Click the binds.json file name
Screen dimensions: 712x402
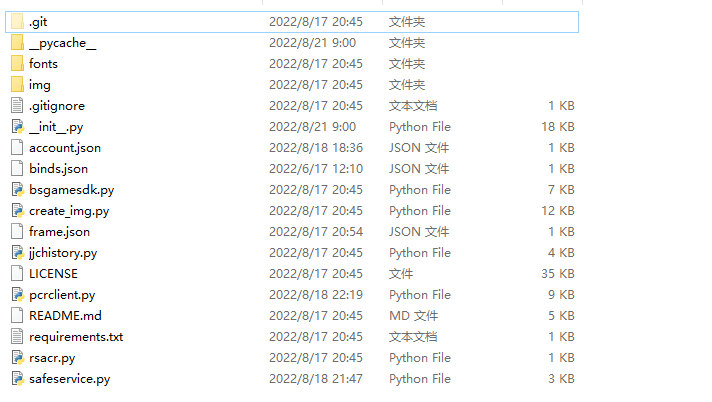pos(59,169)
